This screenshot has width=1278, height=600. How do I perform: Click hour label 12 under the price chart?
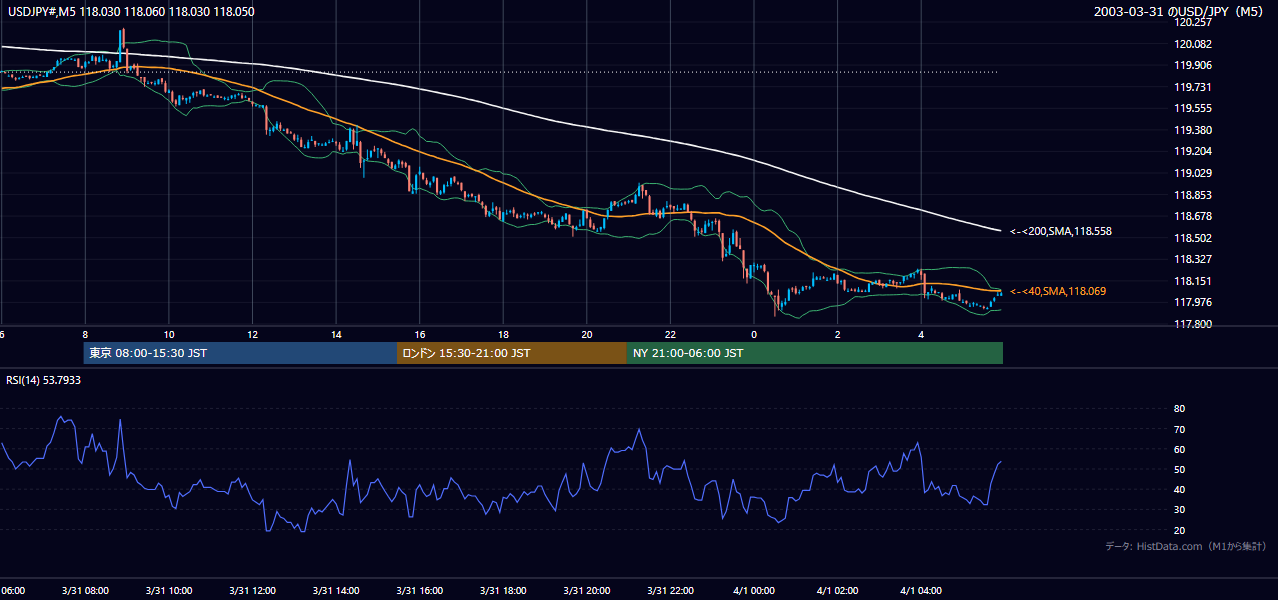(x=253, y=335)
